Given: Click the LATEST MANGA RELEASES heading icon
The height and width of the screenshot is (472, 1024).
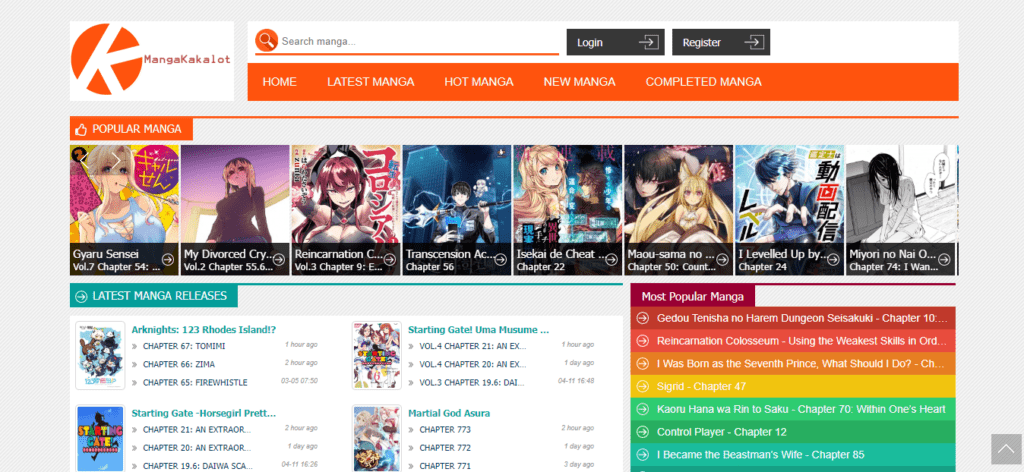Looking at the screenshot, I should coord(81,296).
